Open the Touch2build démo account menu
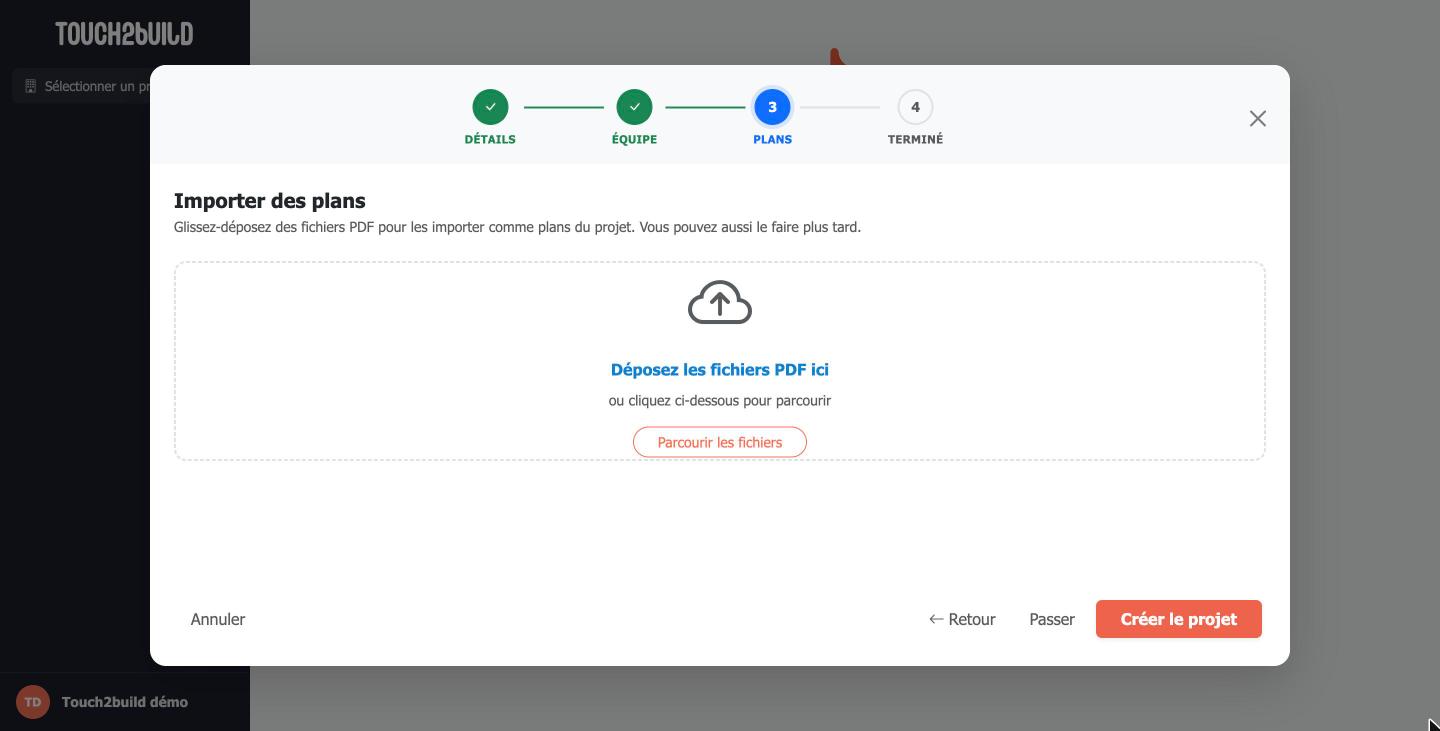Image resolution: width=1440 pixels, height=731 pixels. pos(125,702)
